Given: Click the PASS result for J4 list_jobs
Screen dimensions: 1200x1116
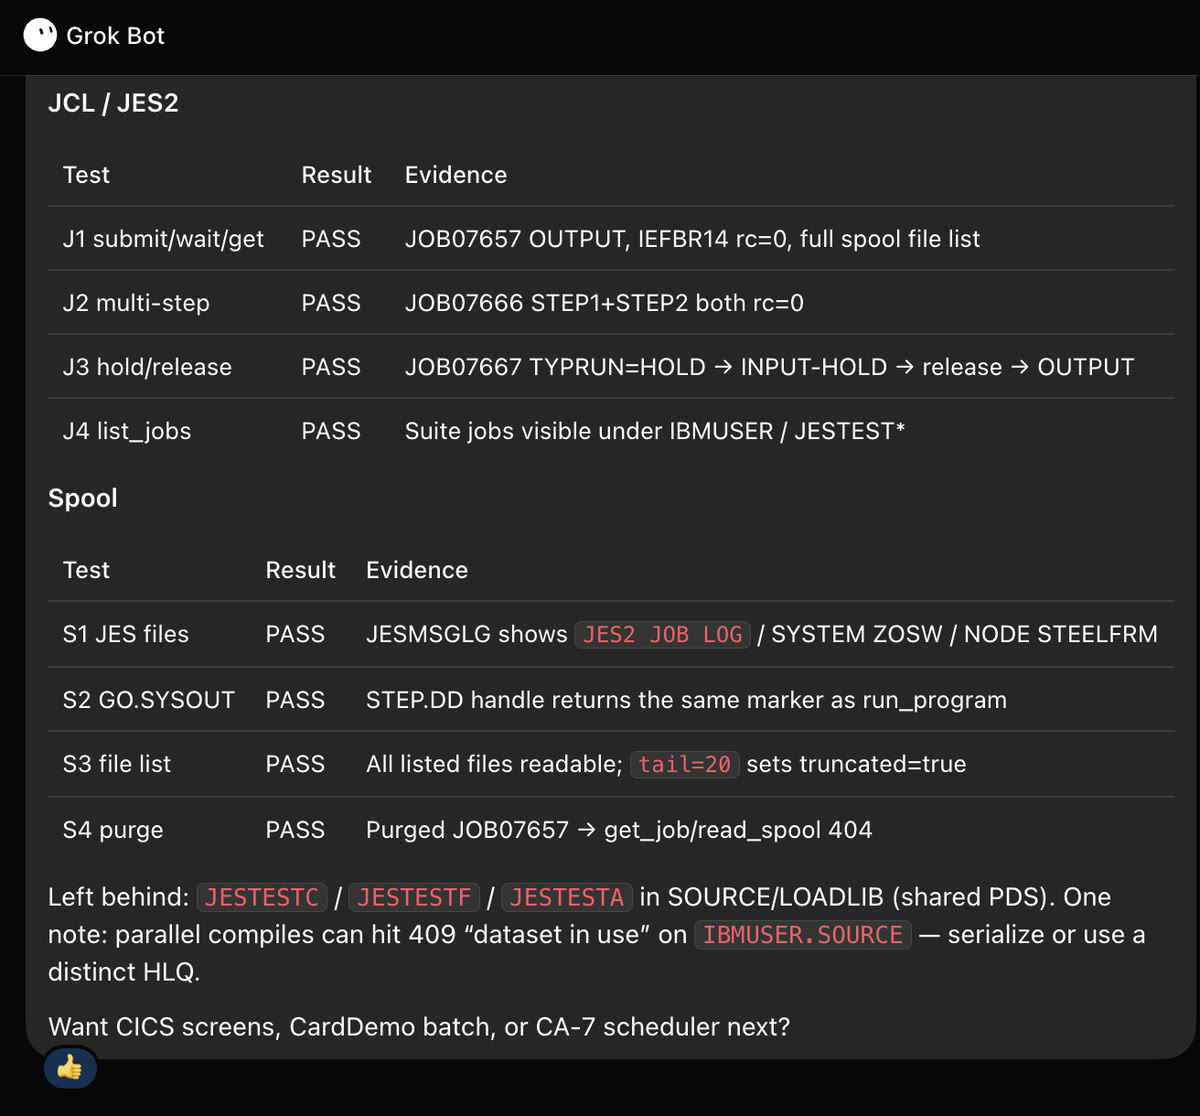Looking at the screenshot, I should point(331,431).
